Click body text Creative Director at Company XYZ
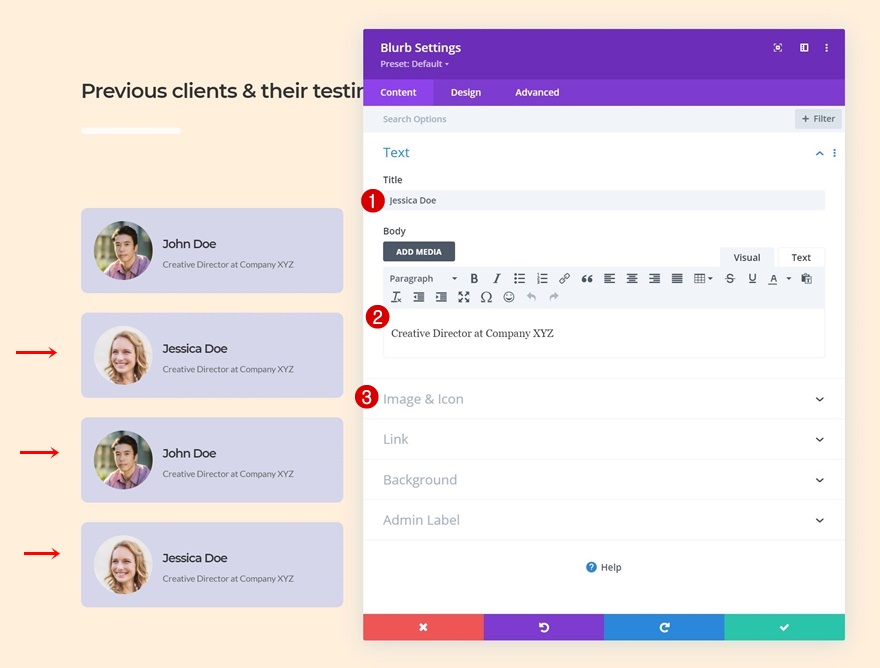 (x=472, y=333)
